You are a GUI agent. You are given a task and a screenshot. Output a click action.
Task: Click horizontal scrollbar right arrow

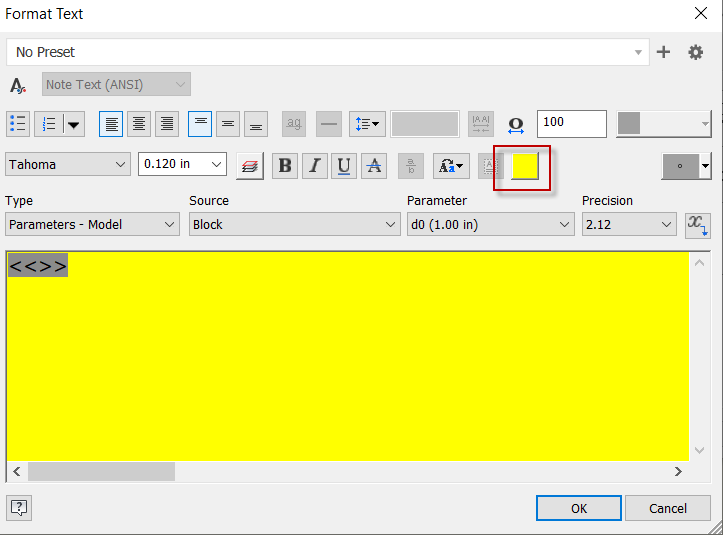(x=678, y=471)
